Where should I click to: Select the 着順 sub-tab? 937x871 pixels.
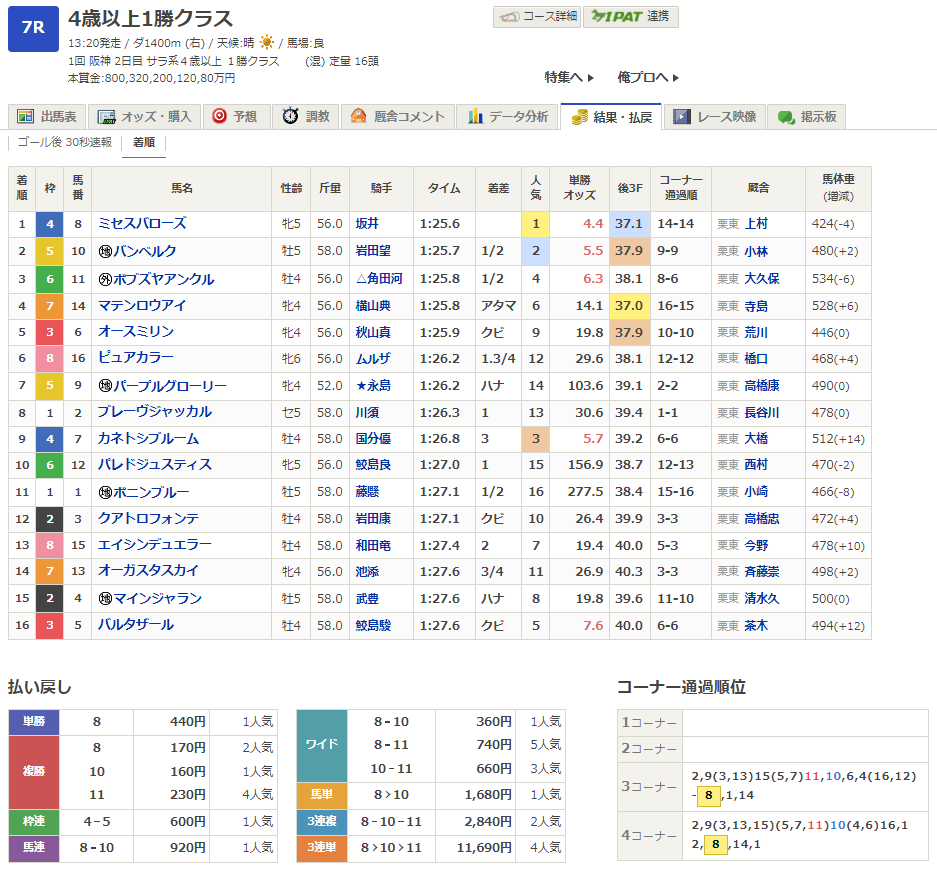point(144,143)
